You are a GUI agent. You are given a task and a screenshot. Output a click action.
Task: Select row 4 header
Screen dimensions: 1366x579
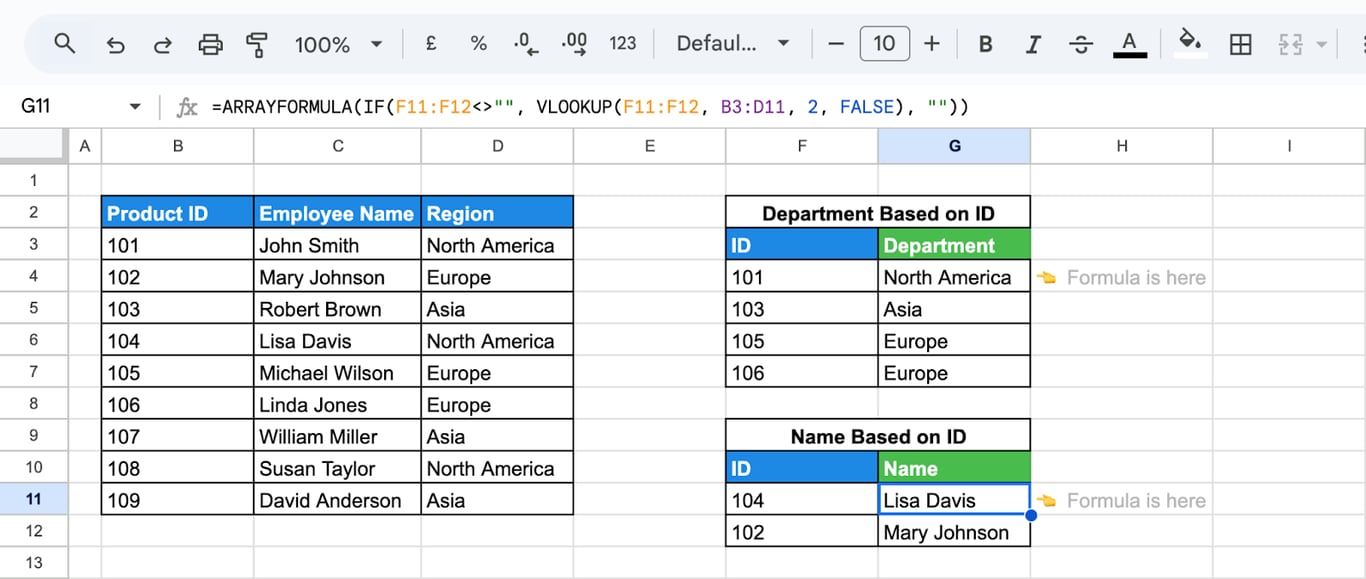point(34,277)
